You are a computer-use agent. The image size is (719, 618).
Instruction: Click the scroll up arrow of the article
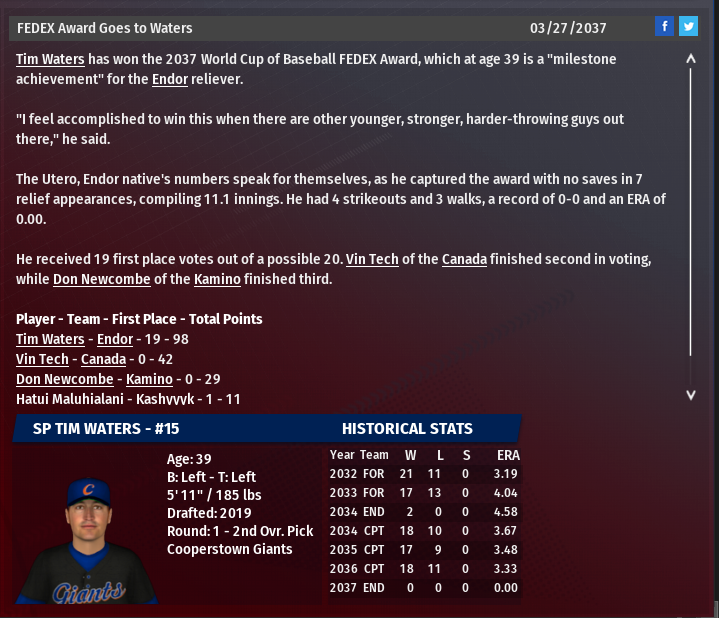[691, 59]
